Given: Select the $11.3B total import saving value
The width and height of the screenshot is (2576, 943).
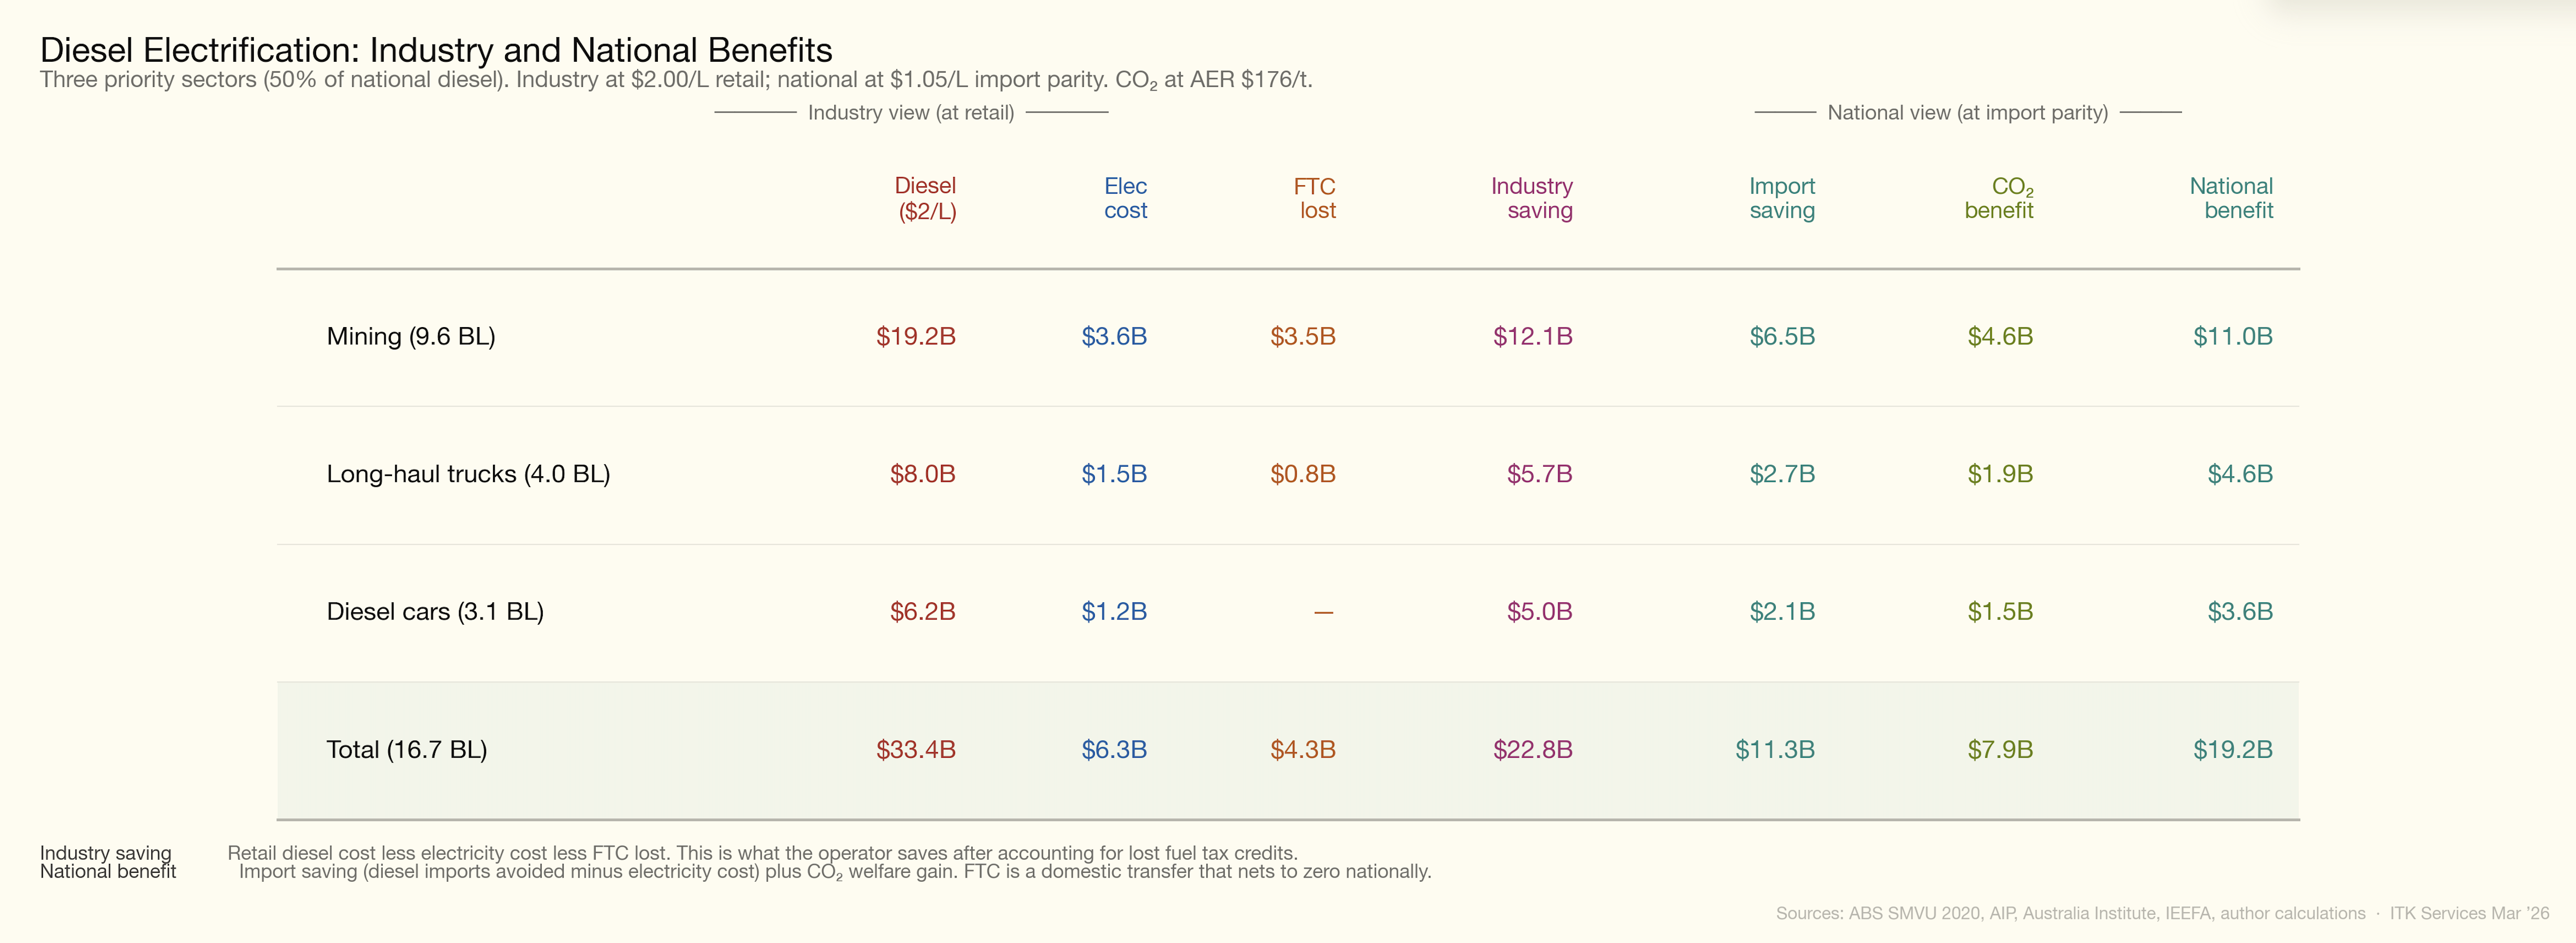Looking at the screenshot, I should pyautogui.click(x=1774, y=750).
